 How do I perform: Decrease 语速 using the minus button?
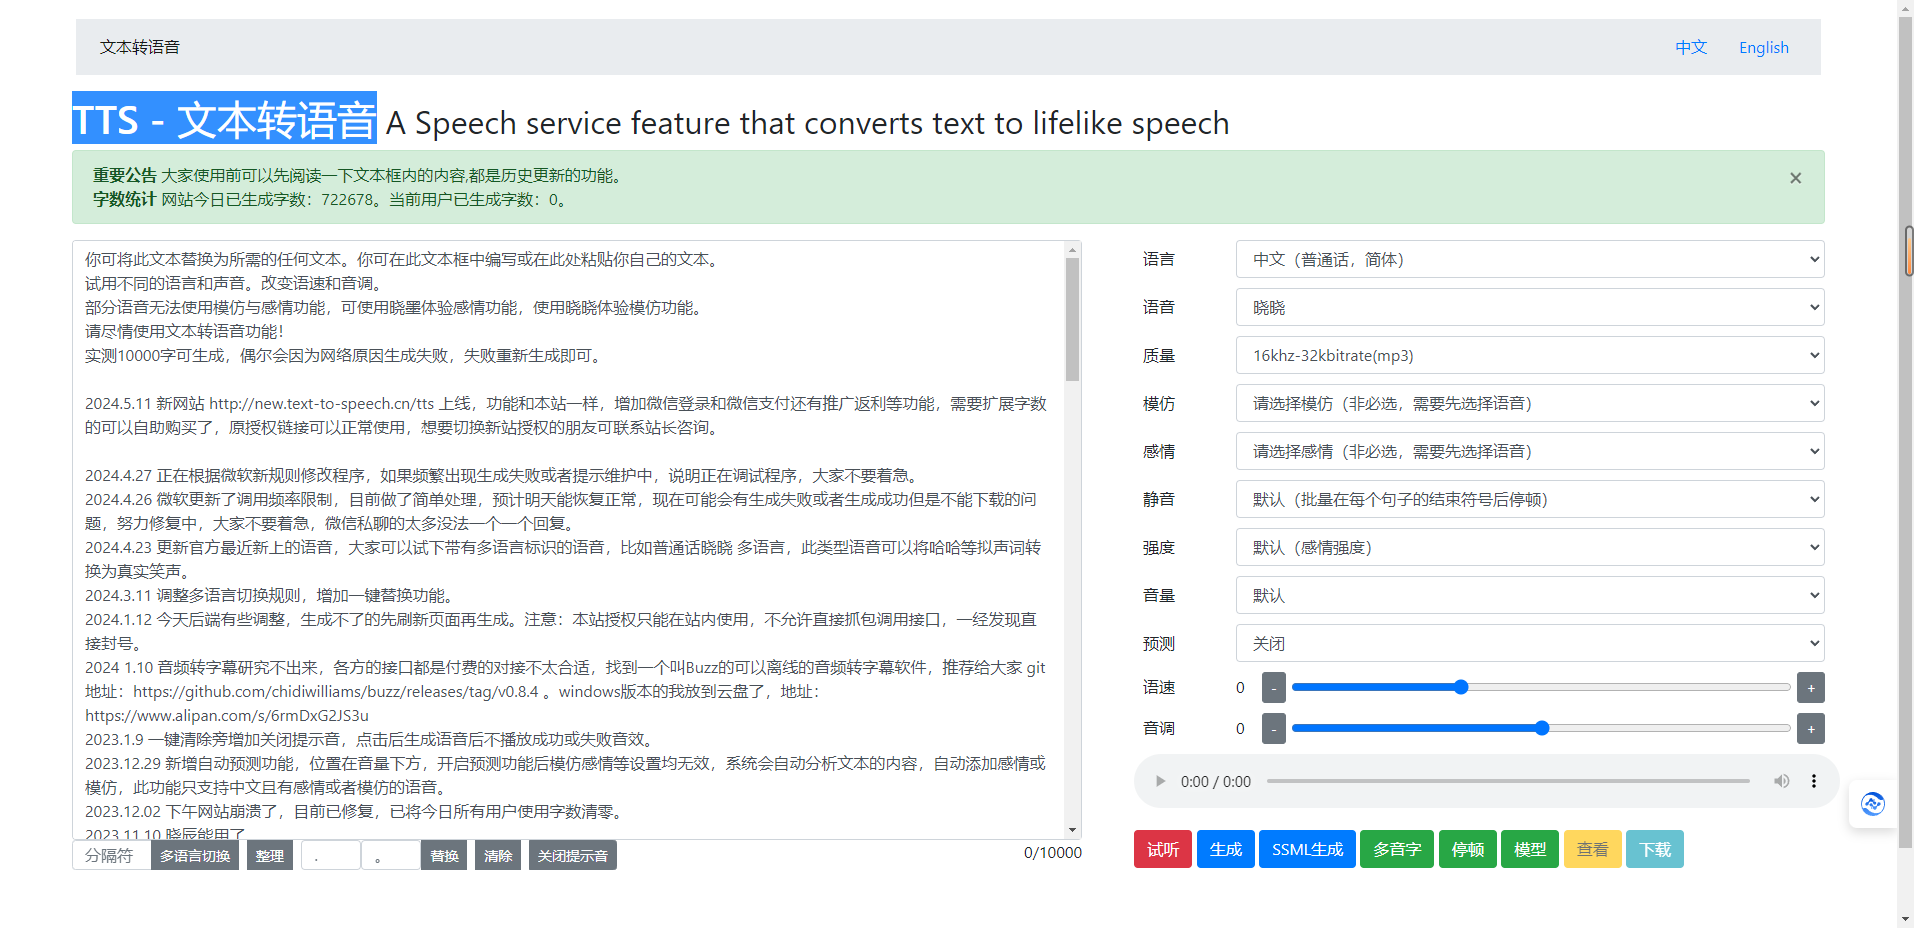coord(1273,687)
